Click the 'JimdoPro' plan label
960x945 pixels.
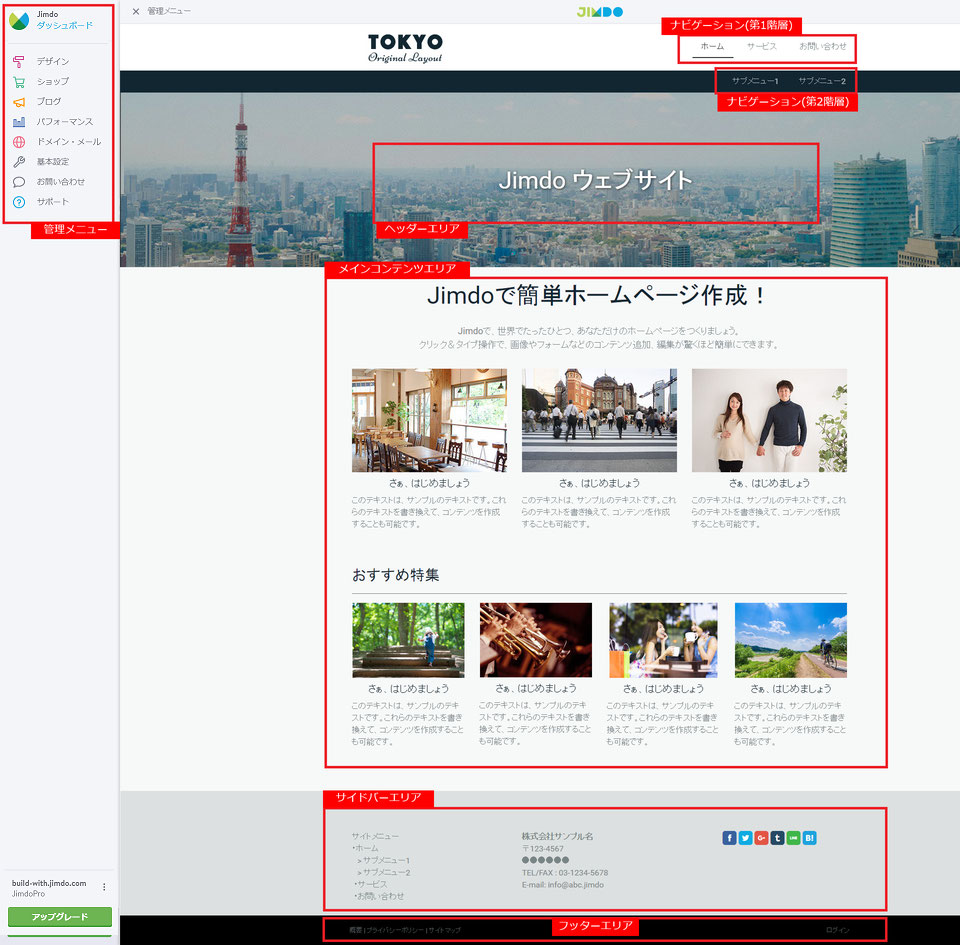point(28,894)
